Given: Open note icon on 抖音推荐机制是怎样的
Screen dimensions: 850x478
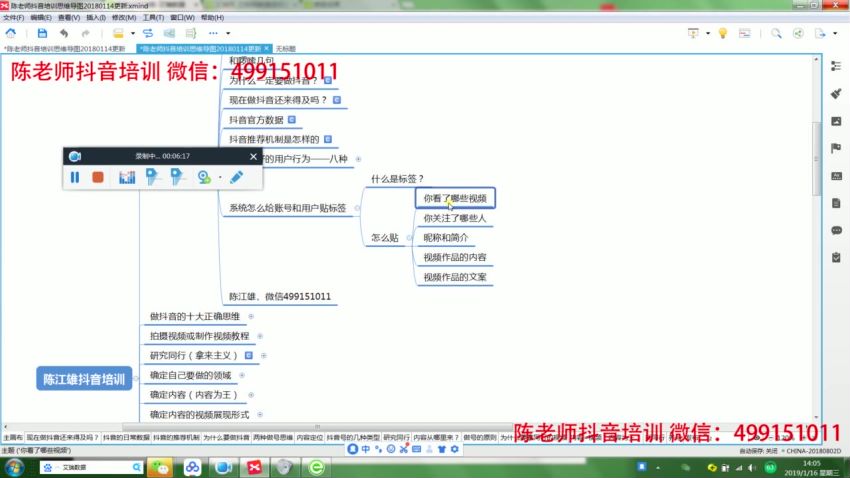Looking at the screenshot, I should 327,139.
